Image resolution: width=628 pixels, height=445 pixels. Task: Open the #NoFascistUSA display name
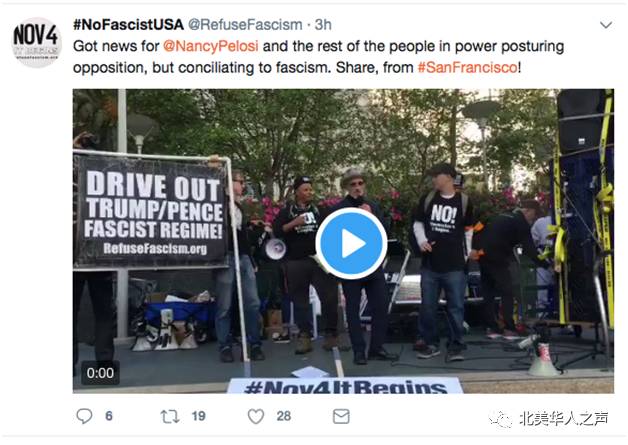pyautogui.click(x=128, y=25)
